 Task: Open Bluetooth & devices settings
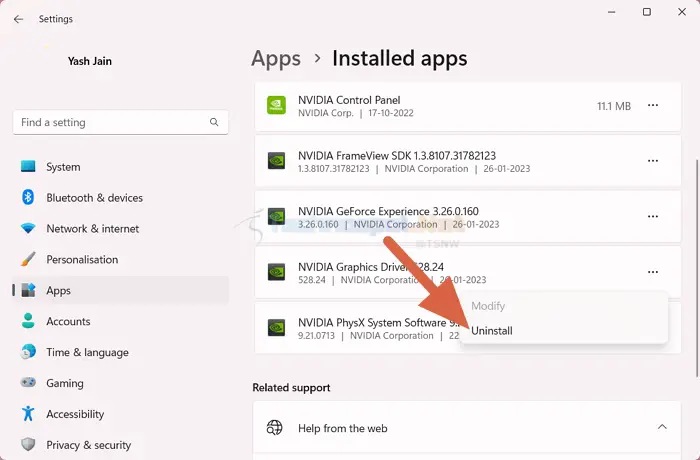pos(121,197)
